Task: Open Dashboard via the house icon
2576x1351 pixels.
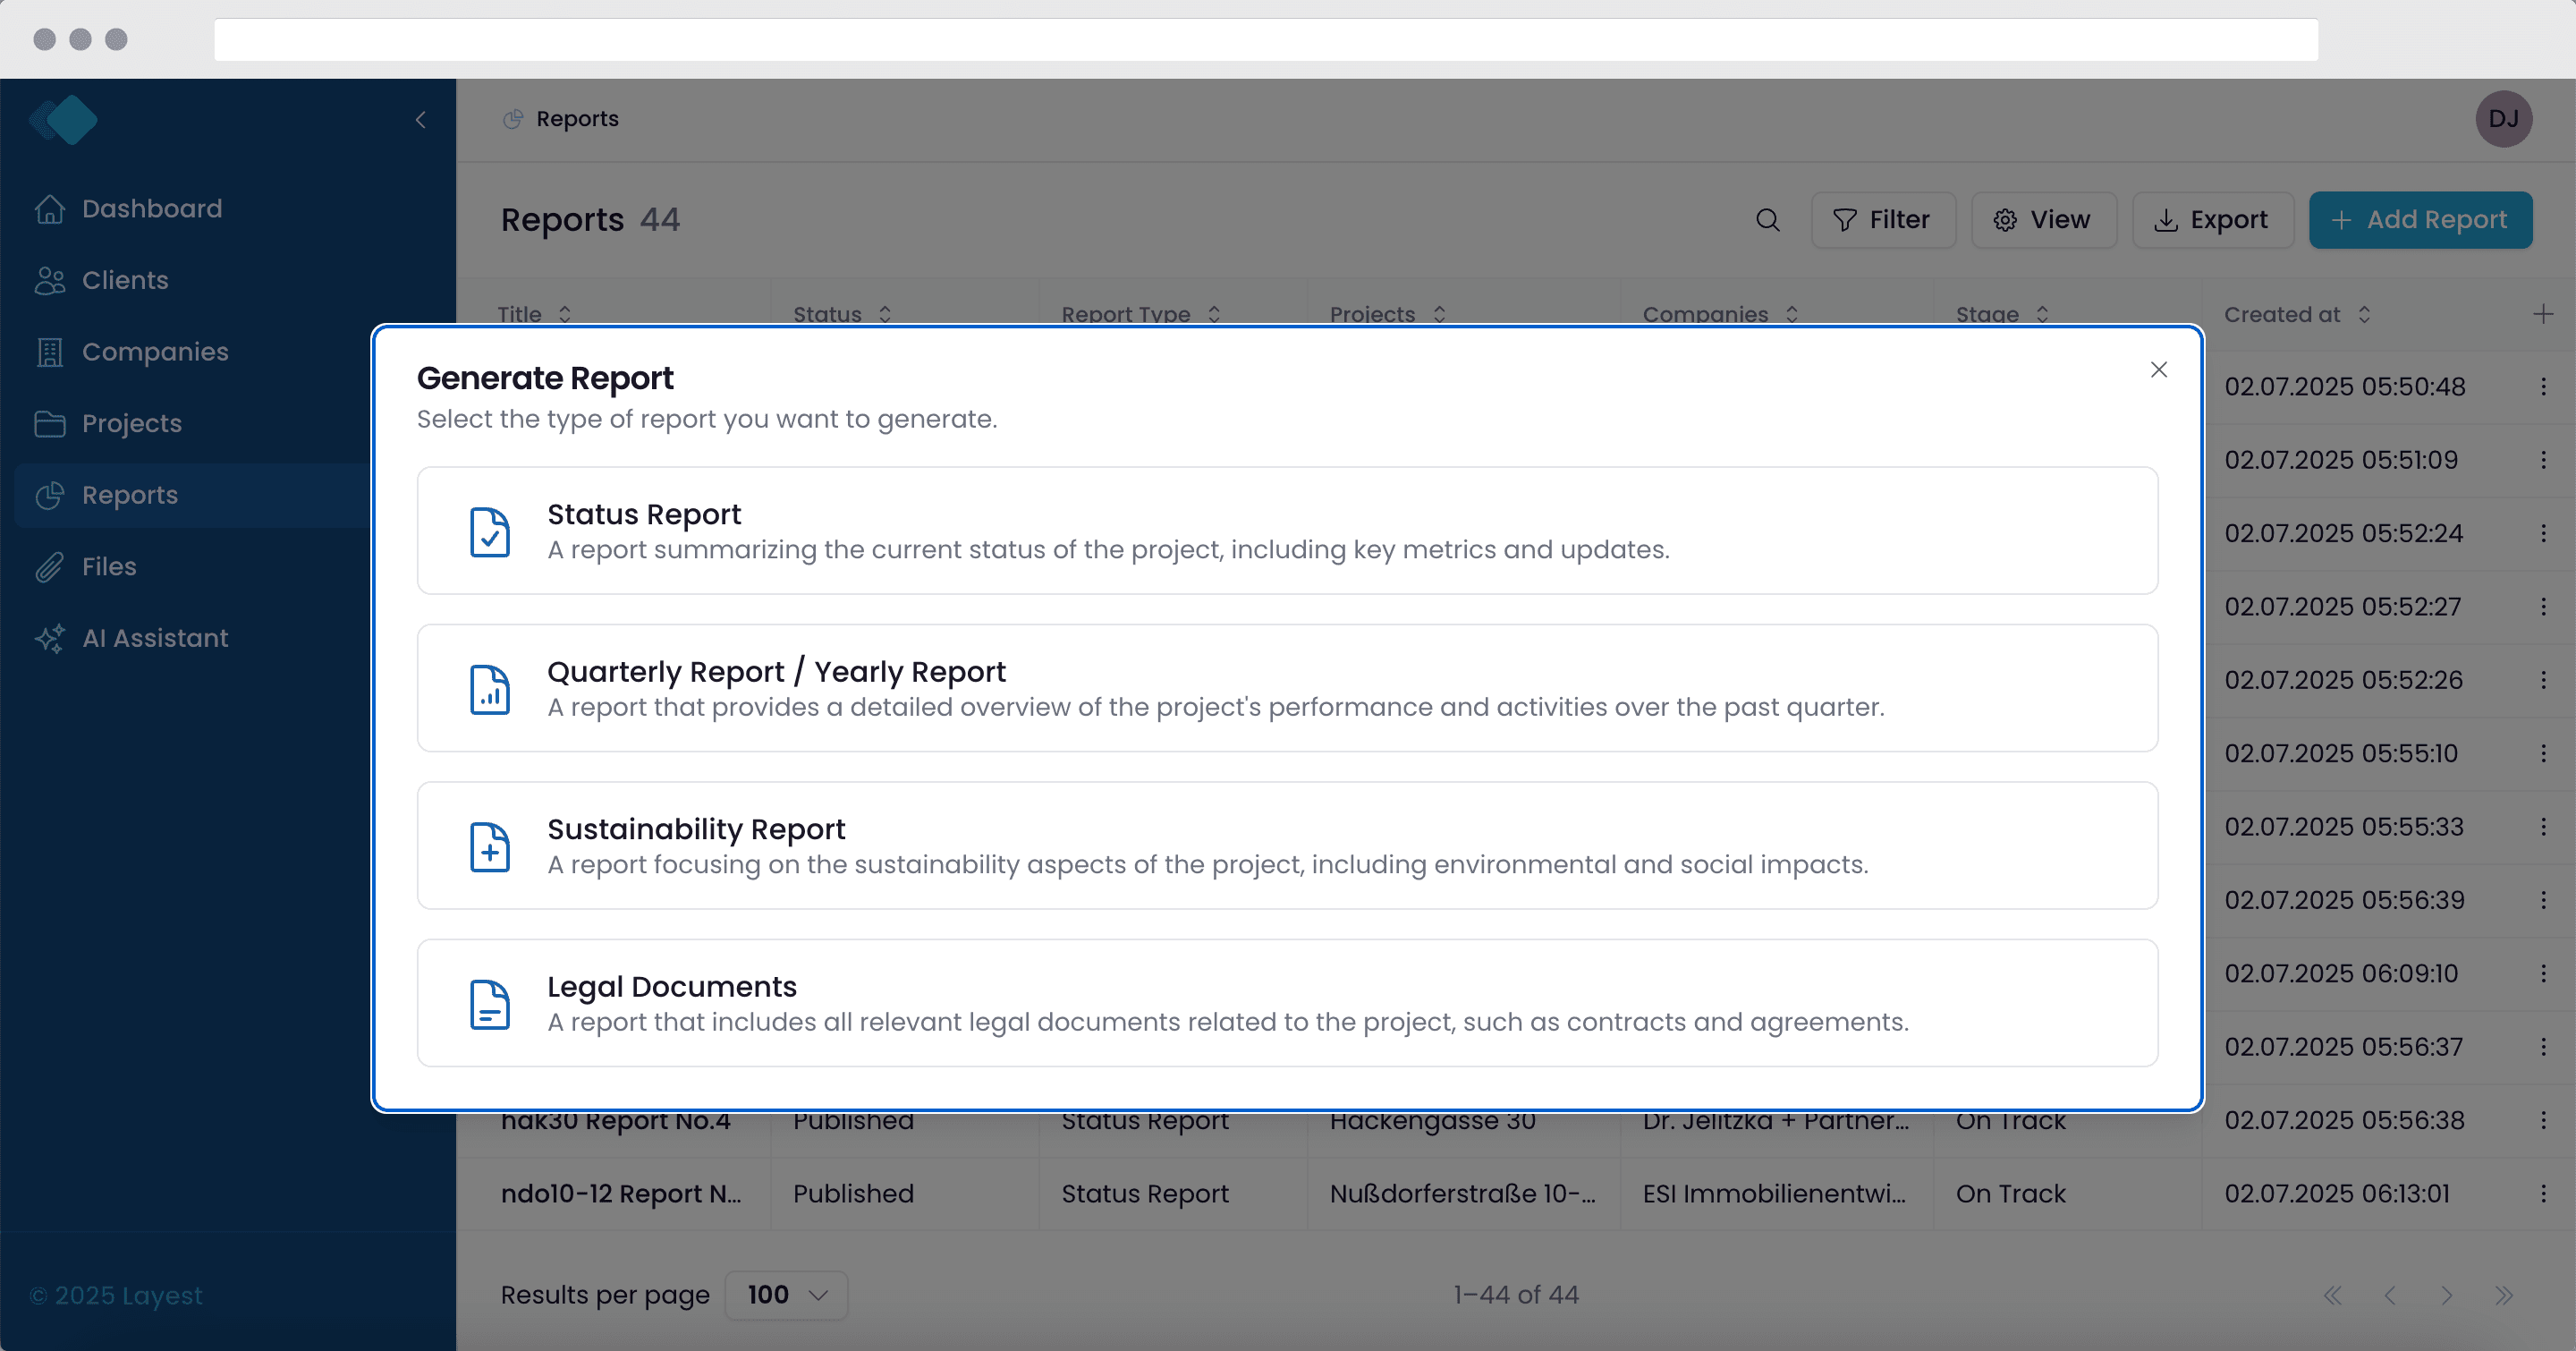Action: click(50, 208)
